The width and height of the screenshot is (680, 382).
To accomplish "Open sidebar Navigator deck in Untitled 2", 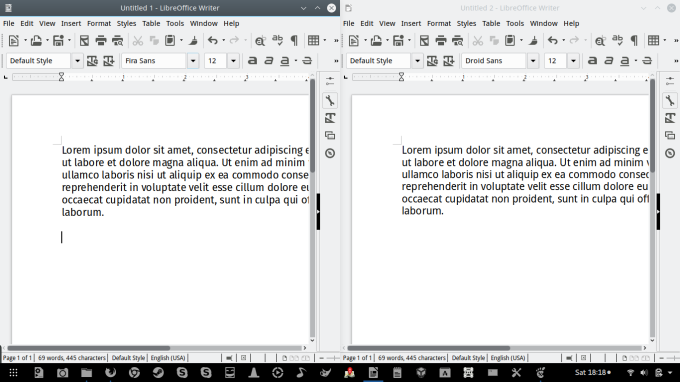I will pos(670,153).
